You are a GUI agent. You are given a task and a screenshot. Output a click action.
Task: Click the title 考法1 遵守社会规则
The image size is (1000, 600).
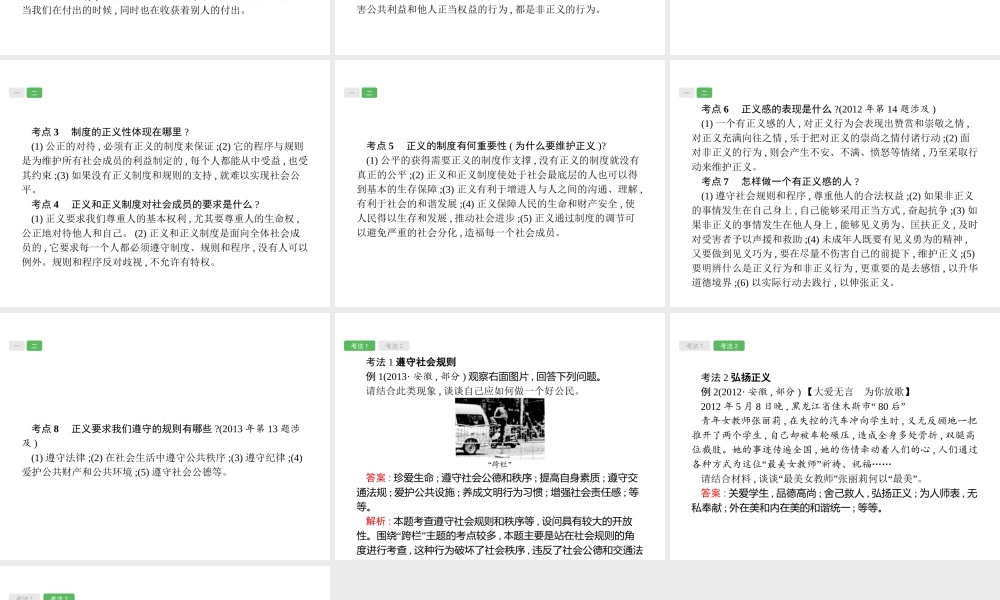(x=411, y=362)
